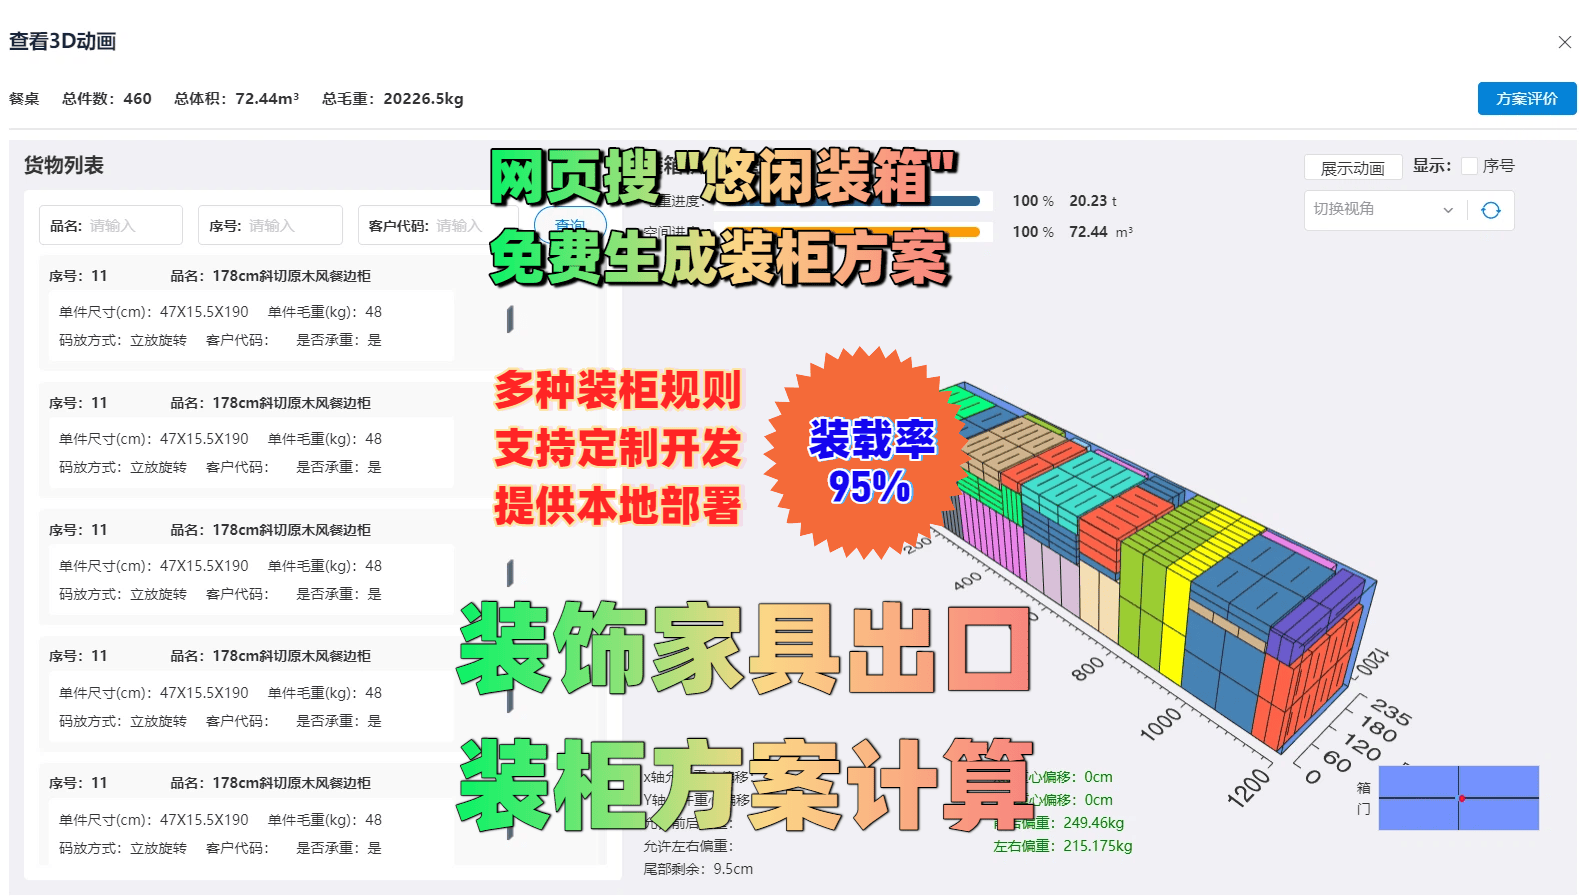Click the 方案评价 button
Screen dimensions: 1579x896
click(1526, 99)
